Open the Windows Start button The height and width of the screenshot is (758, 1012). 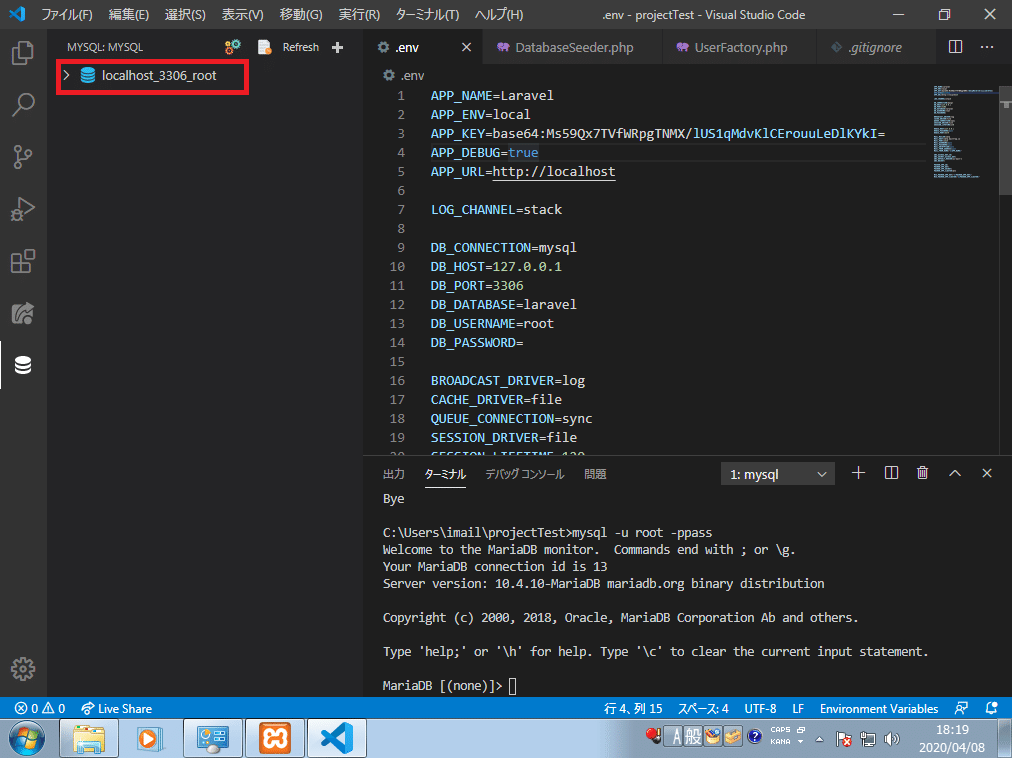coord(26,738)
